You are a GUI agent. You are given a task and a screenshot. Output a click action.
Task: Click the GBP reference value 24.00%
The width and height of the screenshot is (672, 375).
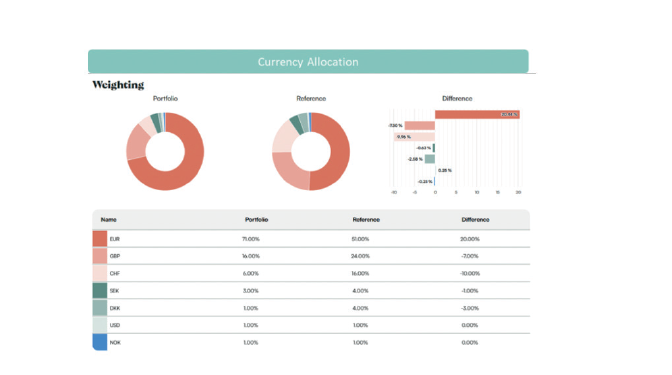coord(360,256)
